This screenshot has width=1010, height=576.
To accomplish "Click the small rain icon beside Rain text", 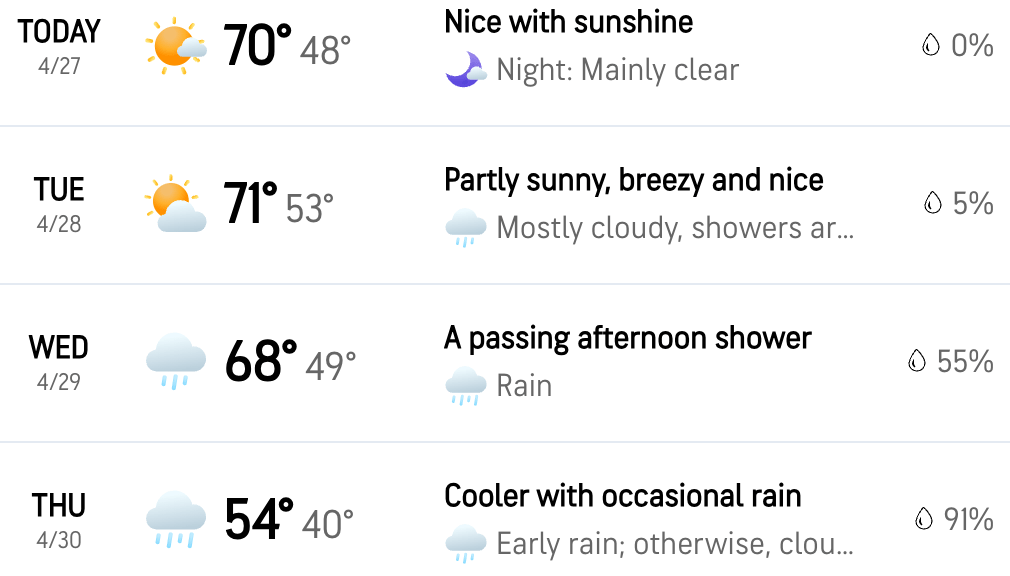I will (x=465, y=386).
